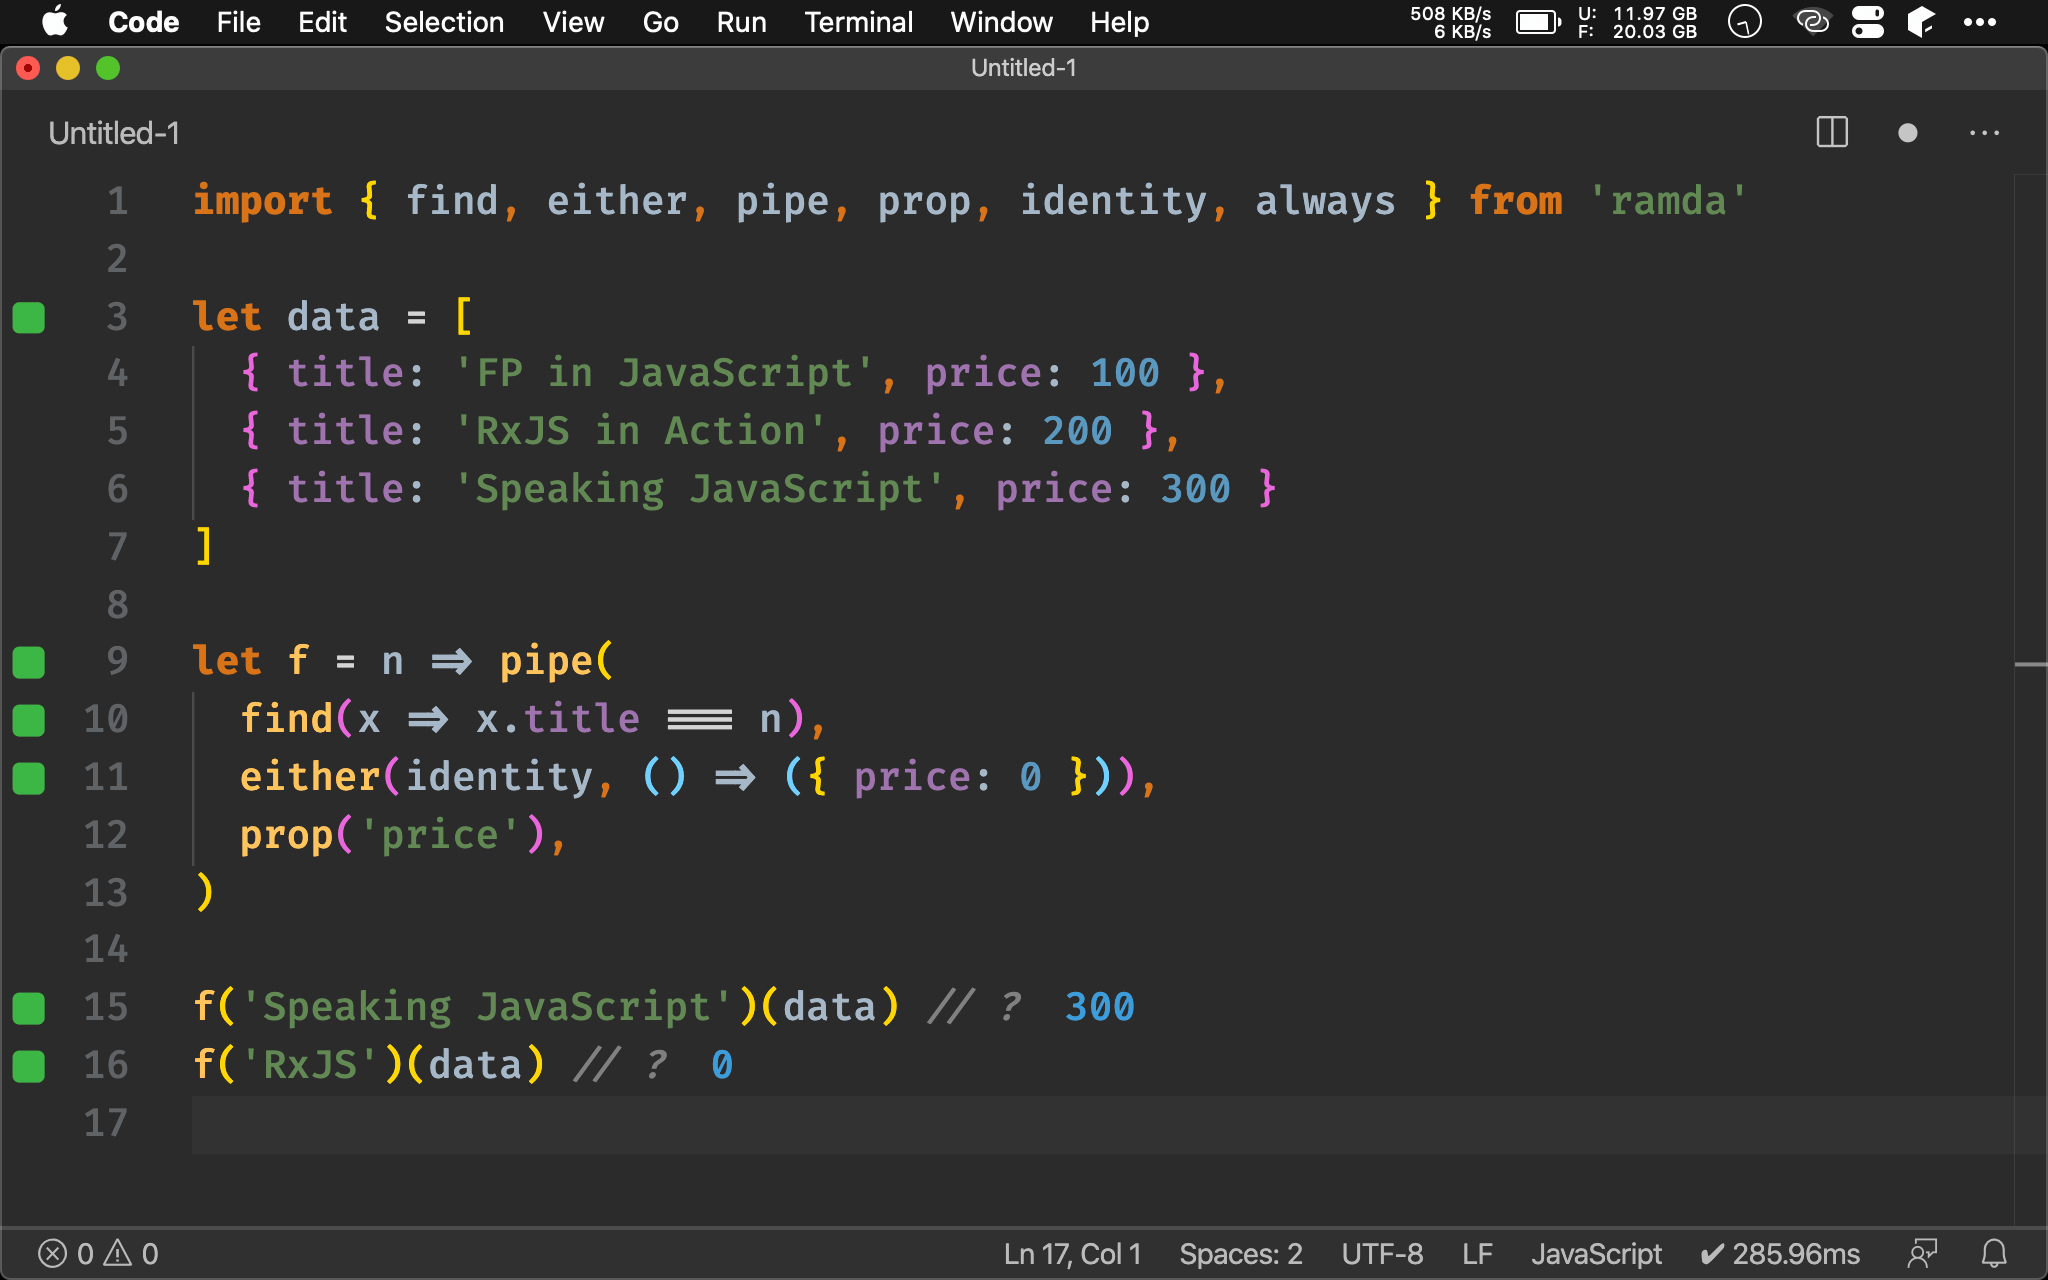2048x1280 pixels.
Task: Open the Edit menu
Action: (x=322, y=22)
